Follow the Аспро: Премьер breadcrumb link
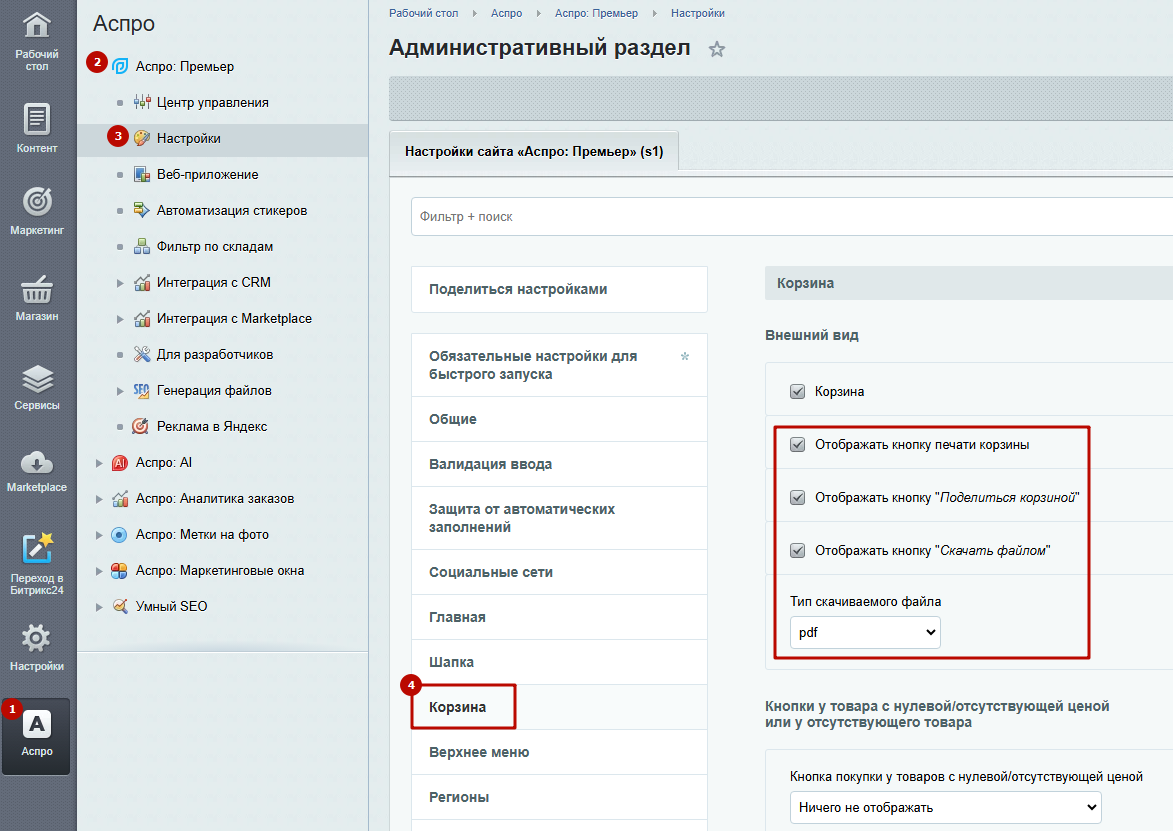 (596, 13)
